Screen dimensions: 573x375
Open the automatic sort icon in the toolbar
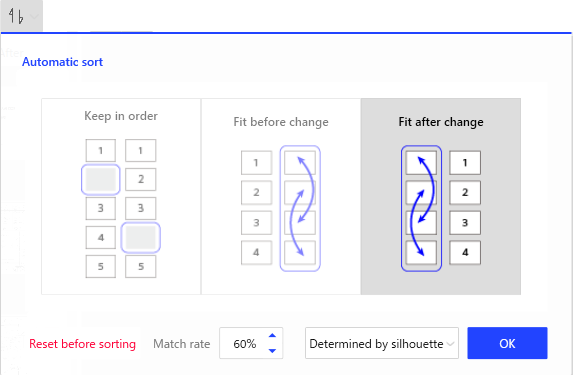(16, 16)
